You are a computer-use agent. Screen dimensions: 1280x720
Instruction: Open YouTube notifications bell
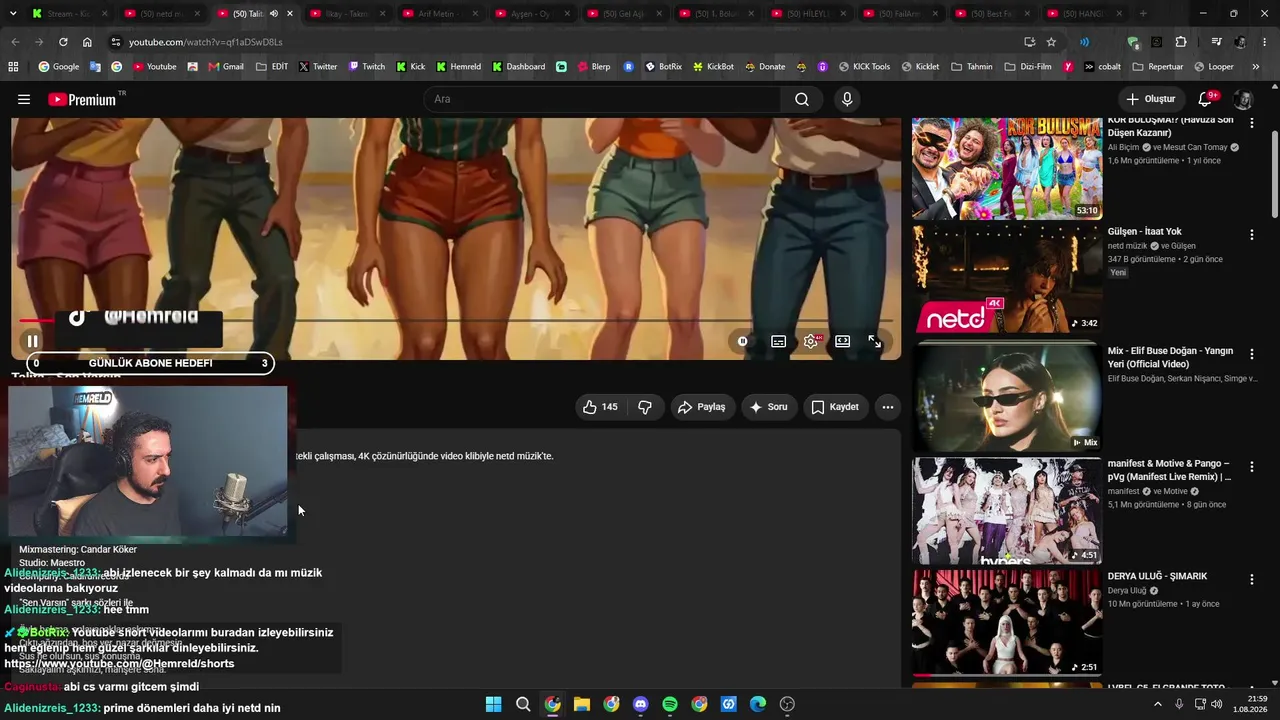coord(1205,99)
